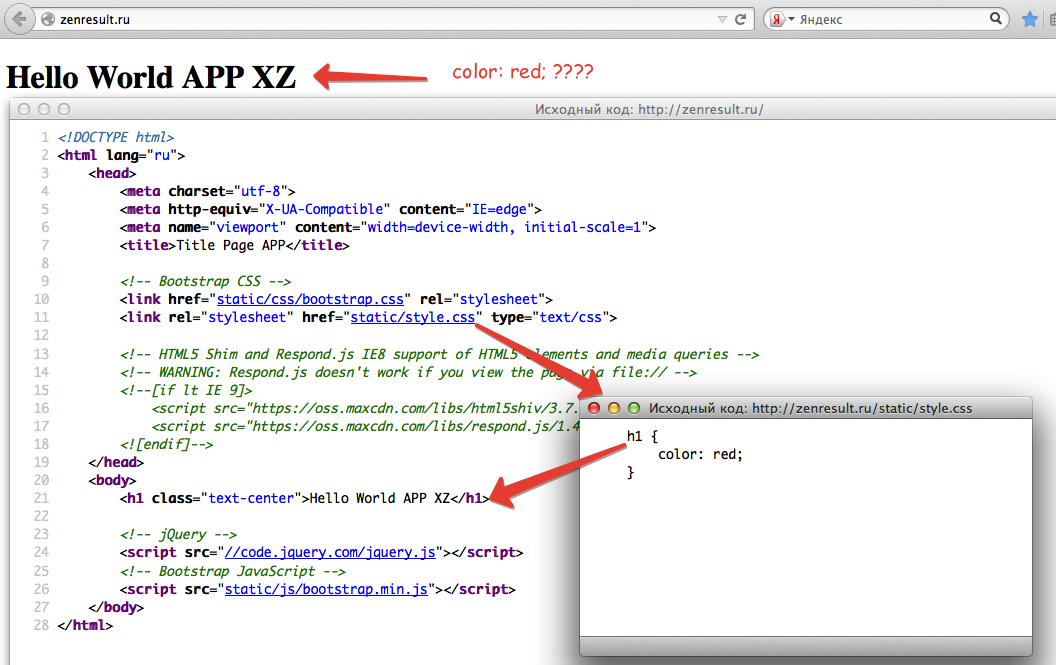Viewport: 1056px width, 665px height.
Task: Bookmark the page with the star icon
Action: [1029, 20]
